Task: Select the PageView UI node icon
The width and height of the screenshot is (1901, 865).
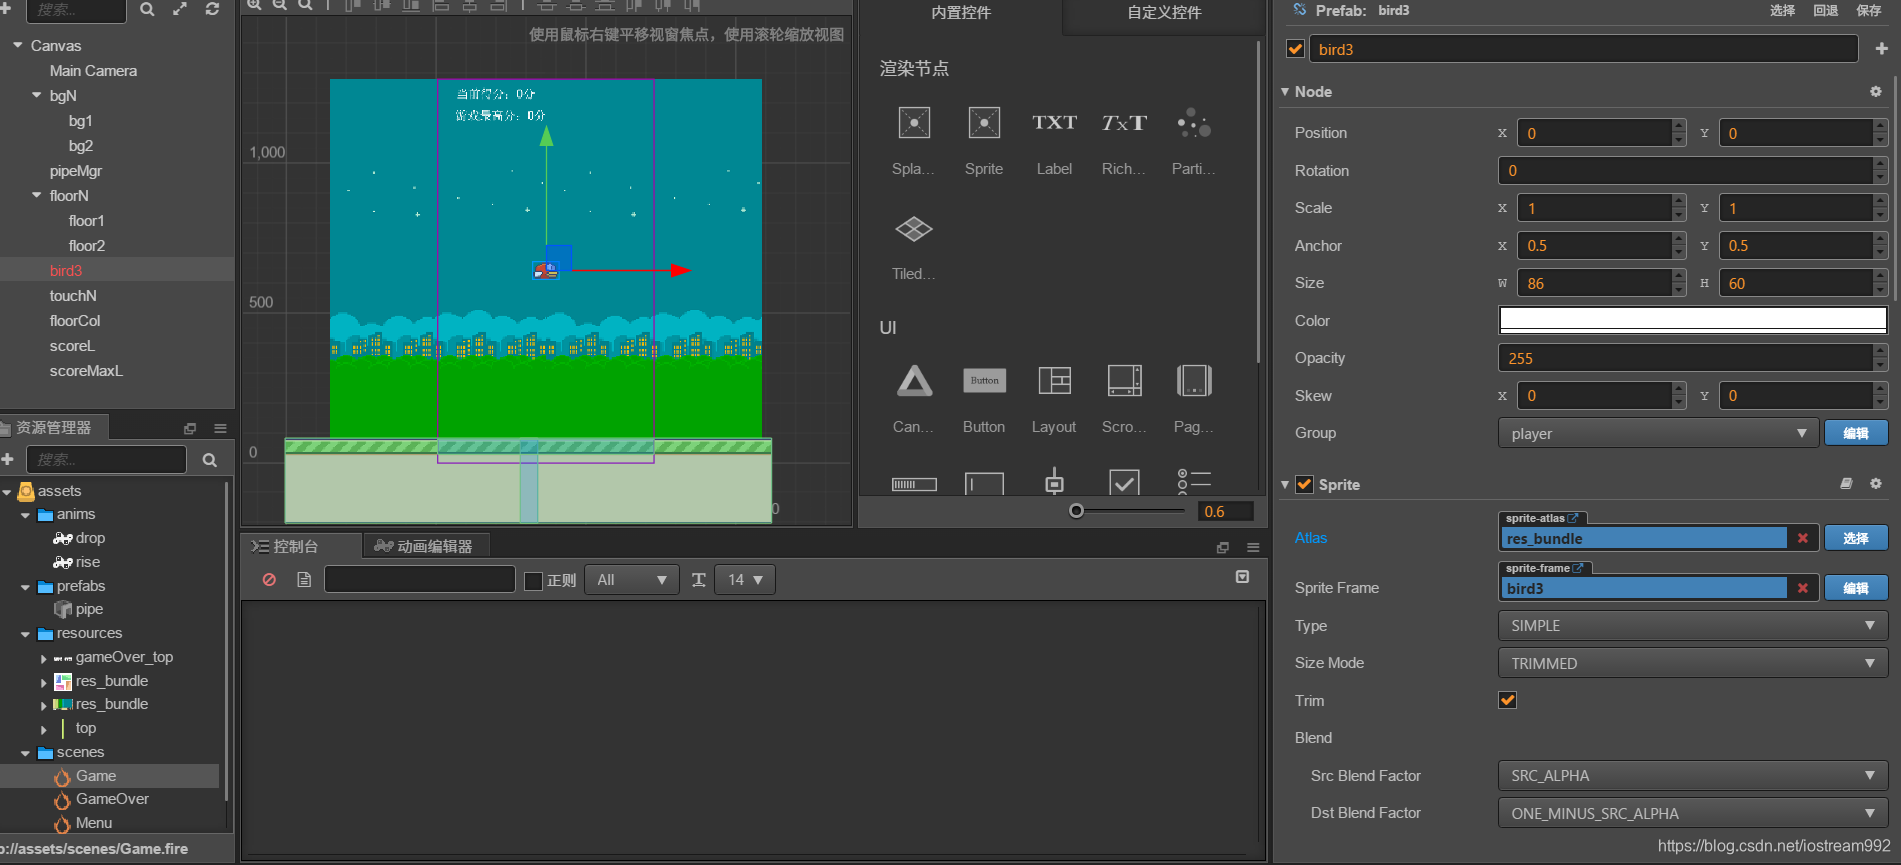Action: point(1194,381)
